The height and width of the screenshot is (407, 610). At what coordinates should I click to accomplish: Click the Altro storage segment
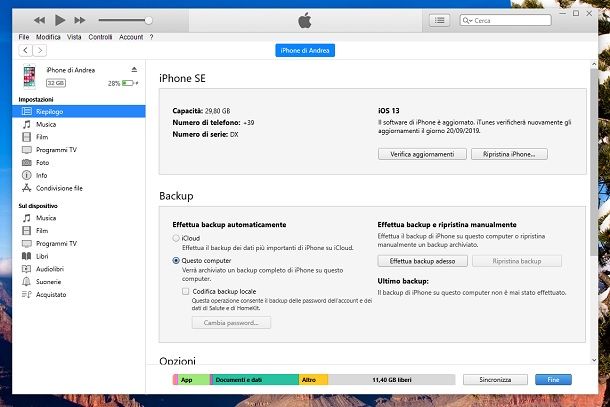[x=313, y=380]
